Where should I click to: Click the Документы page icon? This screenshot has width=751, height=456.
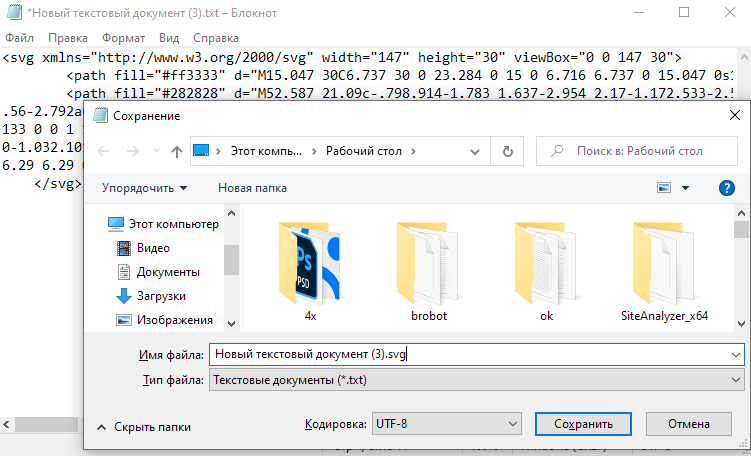click(x=124, y=272)
